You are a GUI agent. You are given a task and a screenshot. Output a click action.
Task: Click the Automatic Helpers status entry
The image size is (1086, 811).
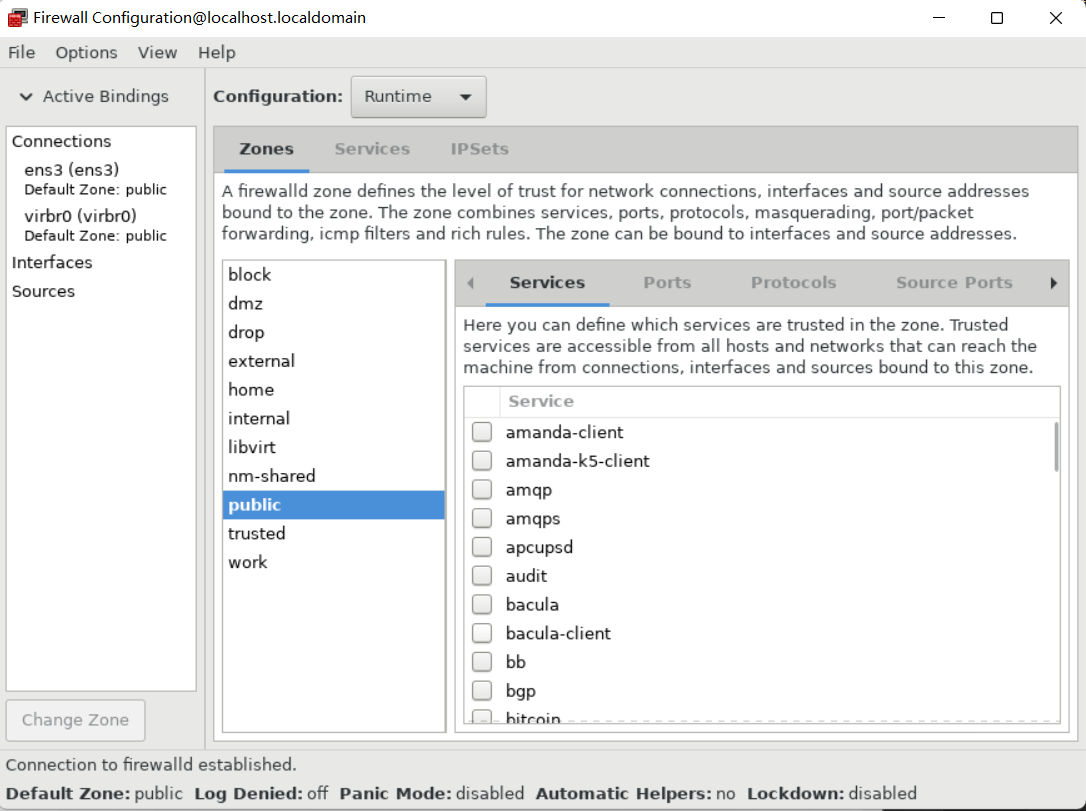pyautogui.click(x=635, y=794)
